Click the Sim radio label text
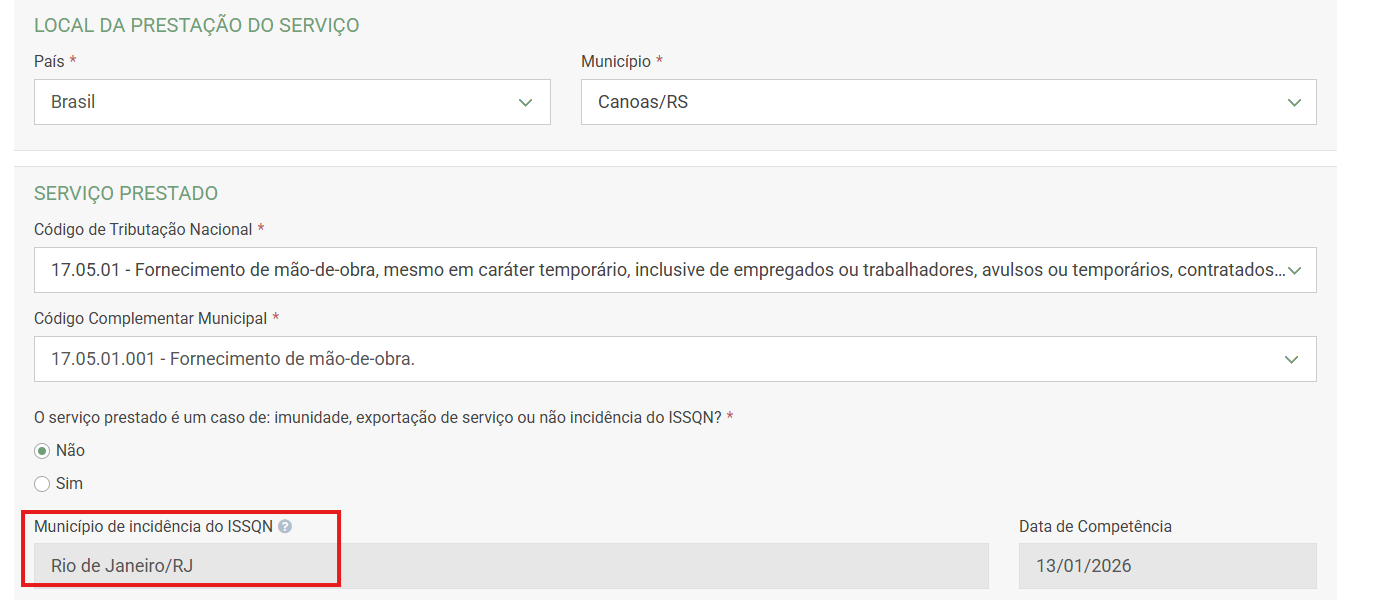Screen dimensions: 1373x600 [x=69, y=484]
